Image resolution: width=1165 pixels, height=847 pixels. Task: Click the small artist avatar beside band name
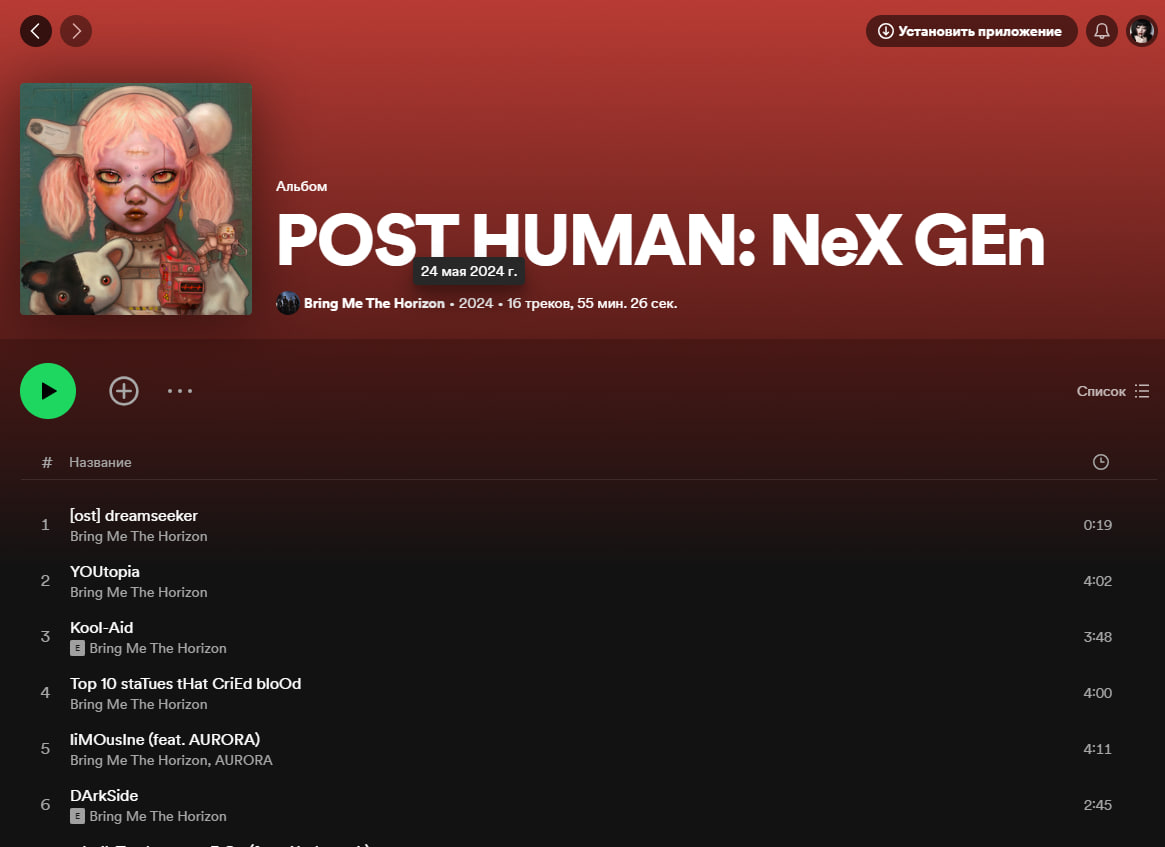coord(288,303)
